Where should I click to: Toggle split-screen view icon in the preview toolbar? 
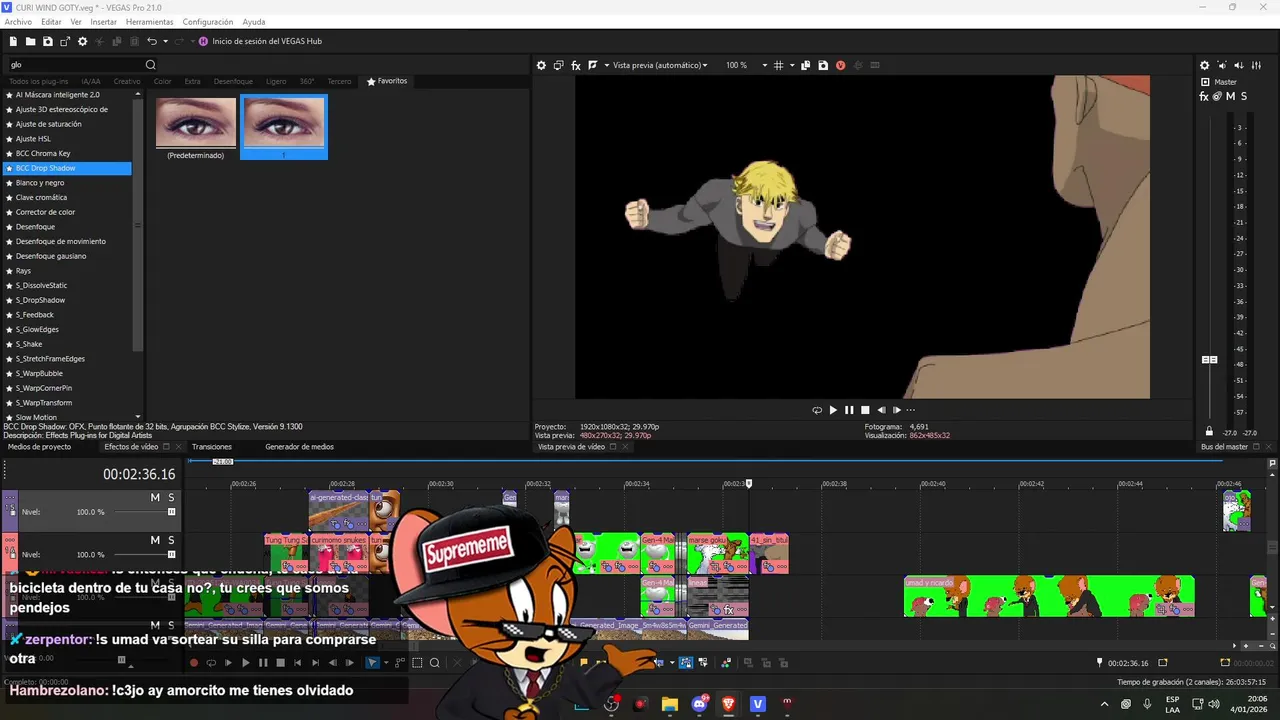click(592, 65)
